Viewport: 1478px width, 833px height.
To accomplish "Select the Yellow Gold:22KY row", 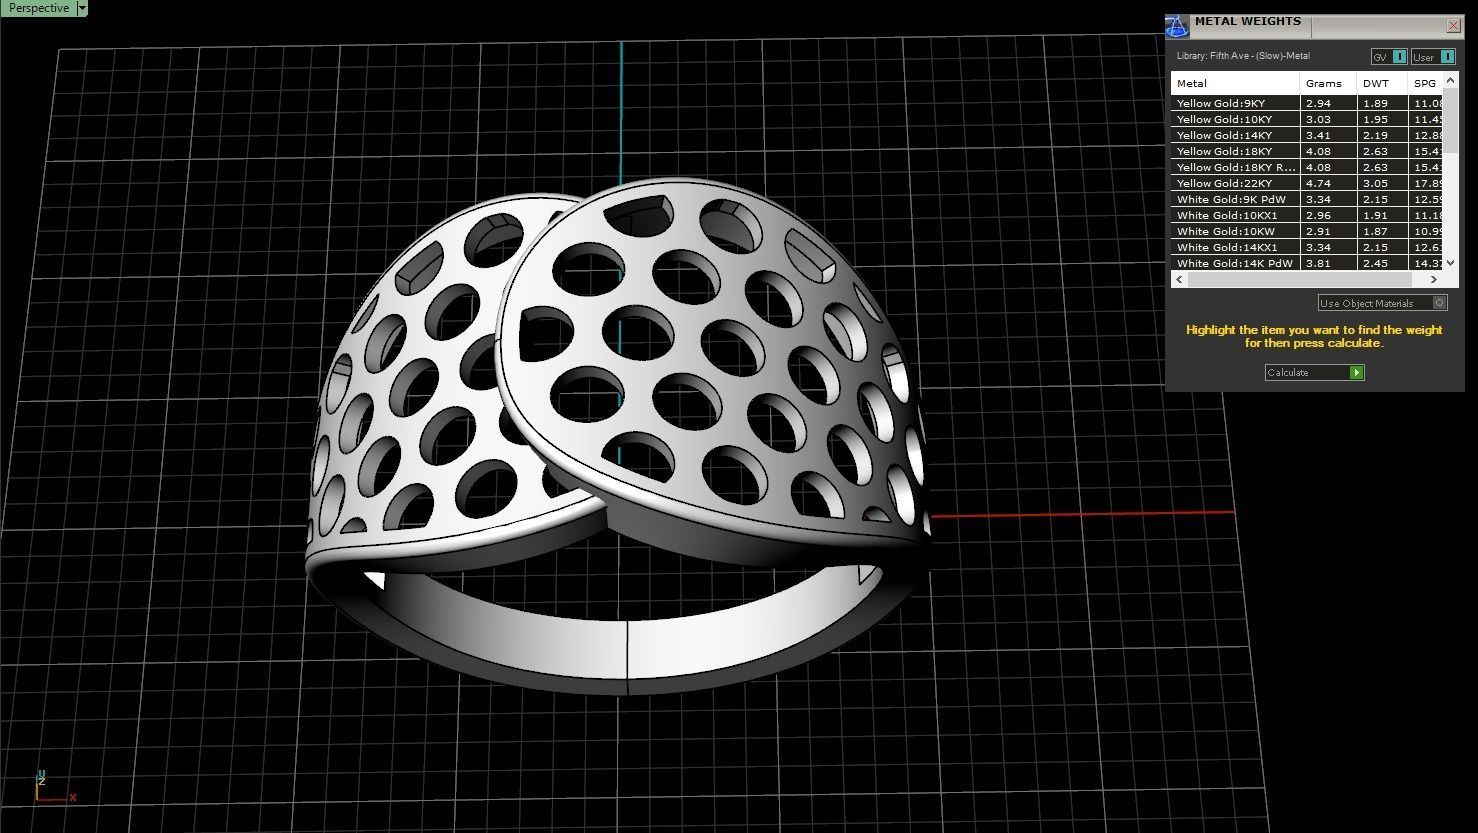I will point(1309,183).
